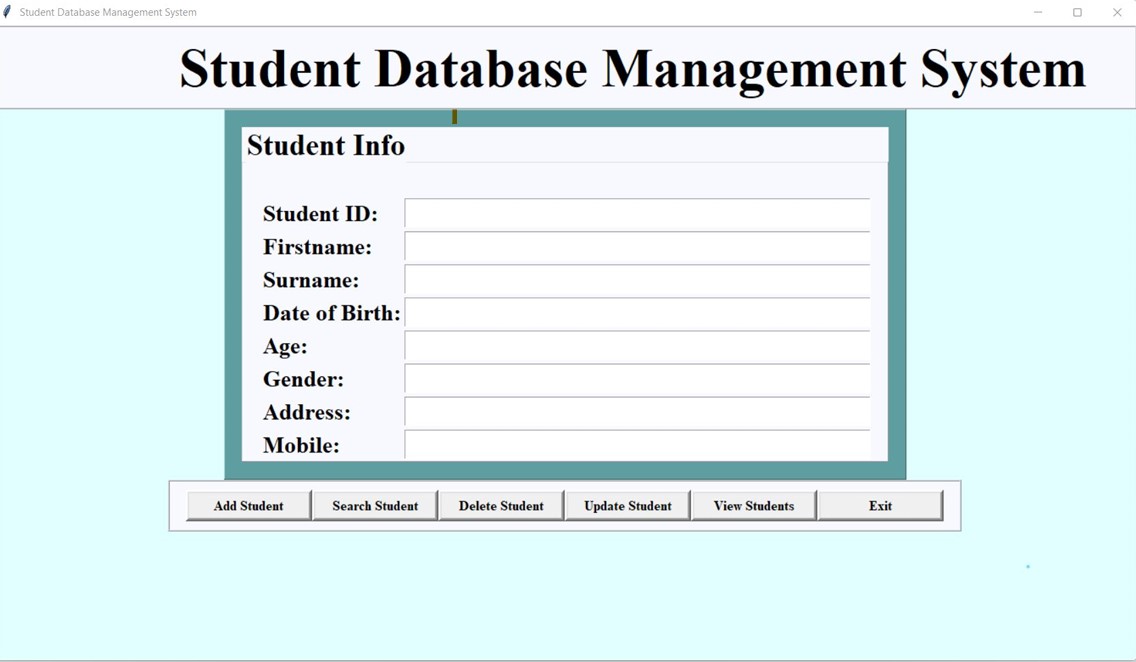Focus the Age entry field
1136x662 pixels.
pyautogui.click(x=637, y=346)
